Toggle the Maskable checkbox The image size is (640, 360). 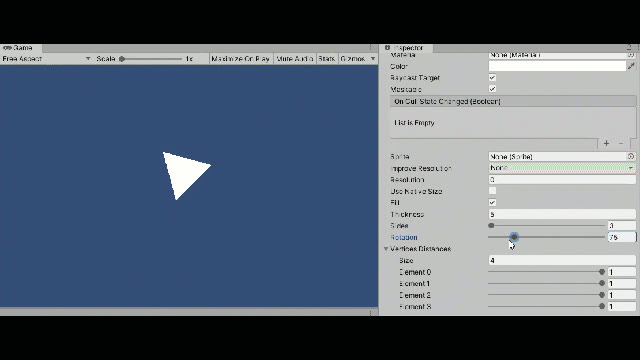pyautogui.click(x=492, y=89)
